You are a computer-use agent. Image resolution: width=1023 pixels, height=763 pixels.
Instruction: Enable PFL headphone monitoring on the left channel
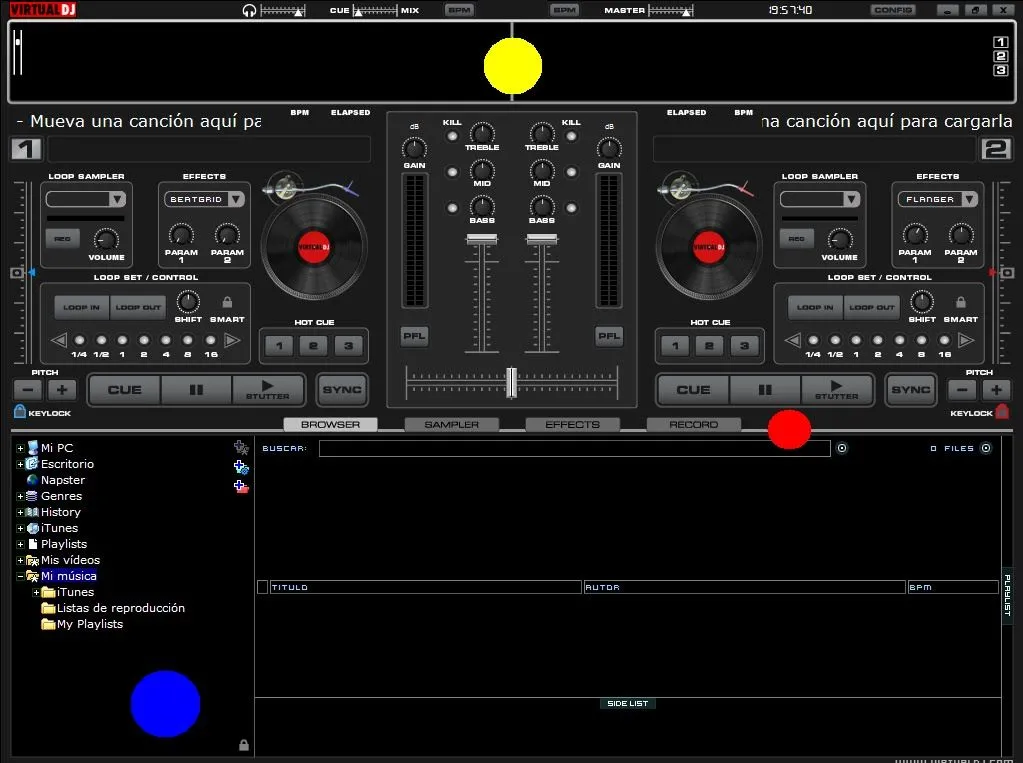coord(413,336)
